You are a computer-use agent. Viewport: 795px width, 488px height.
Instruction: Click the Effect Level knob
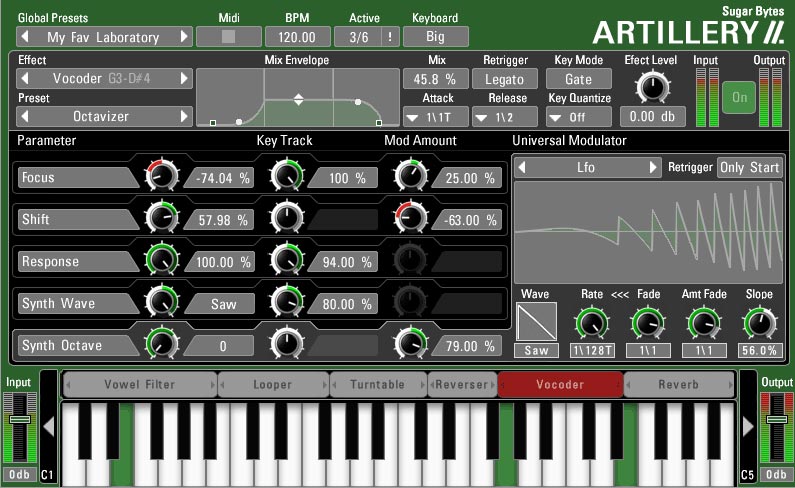coord(652,88)
